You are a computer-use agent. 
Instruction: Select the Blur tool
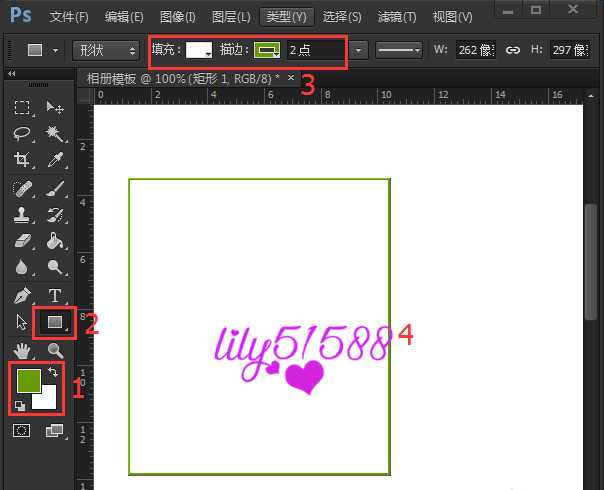click(22, 267)
